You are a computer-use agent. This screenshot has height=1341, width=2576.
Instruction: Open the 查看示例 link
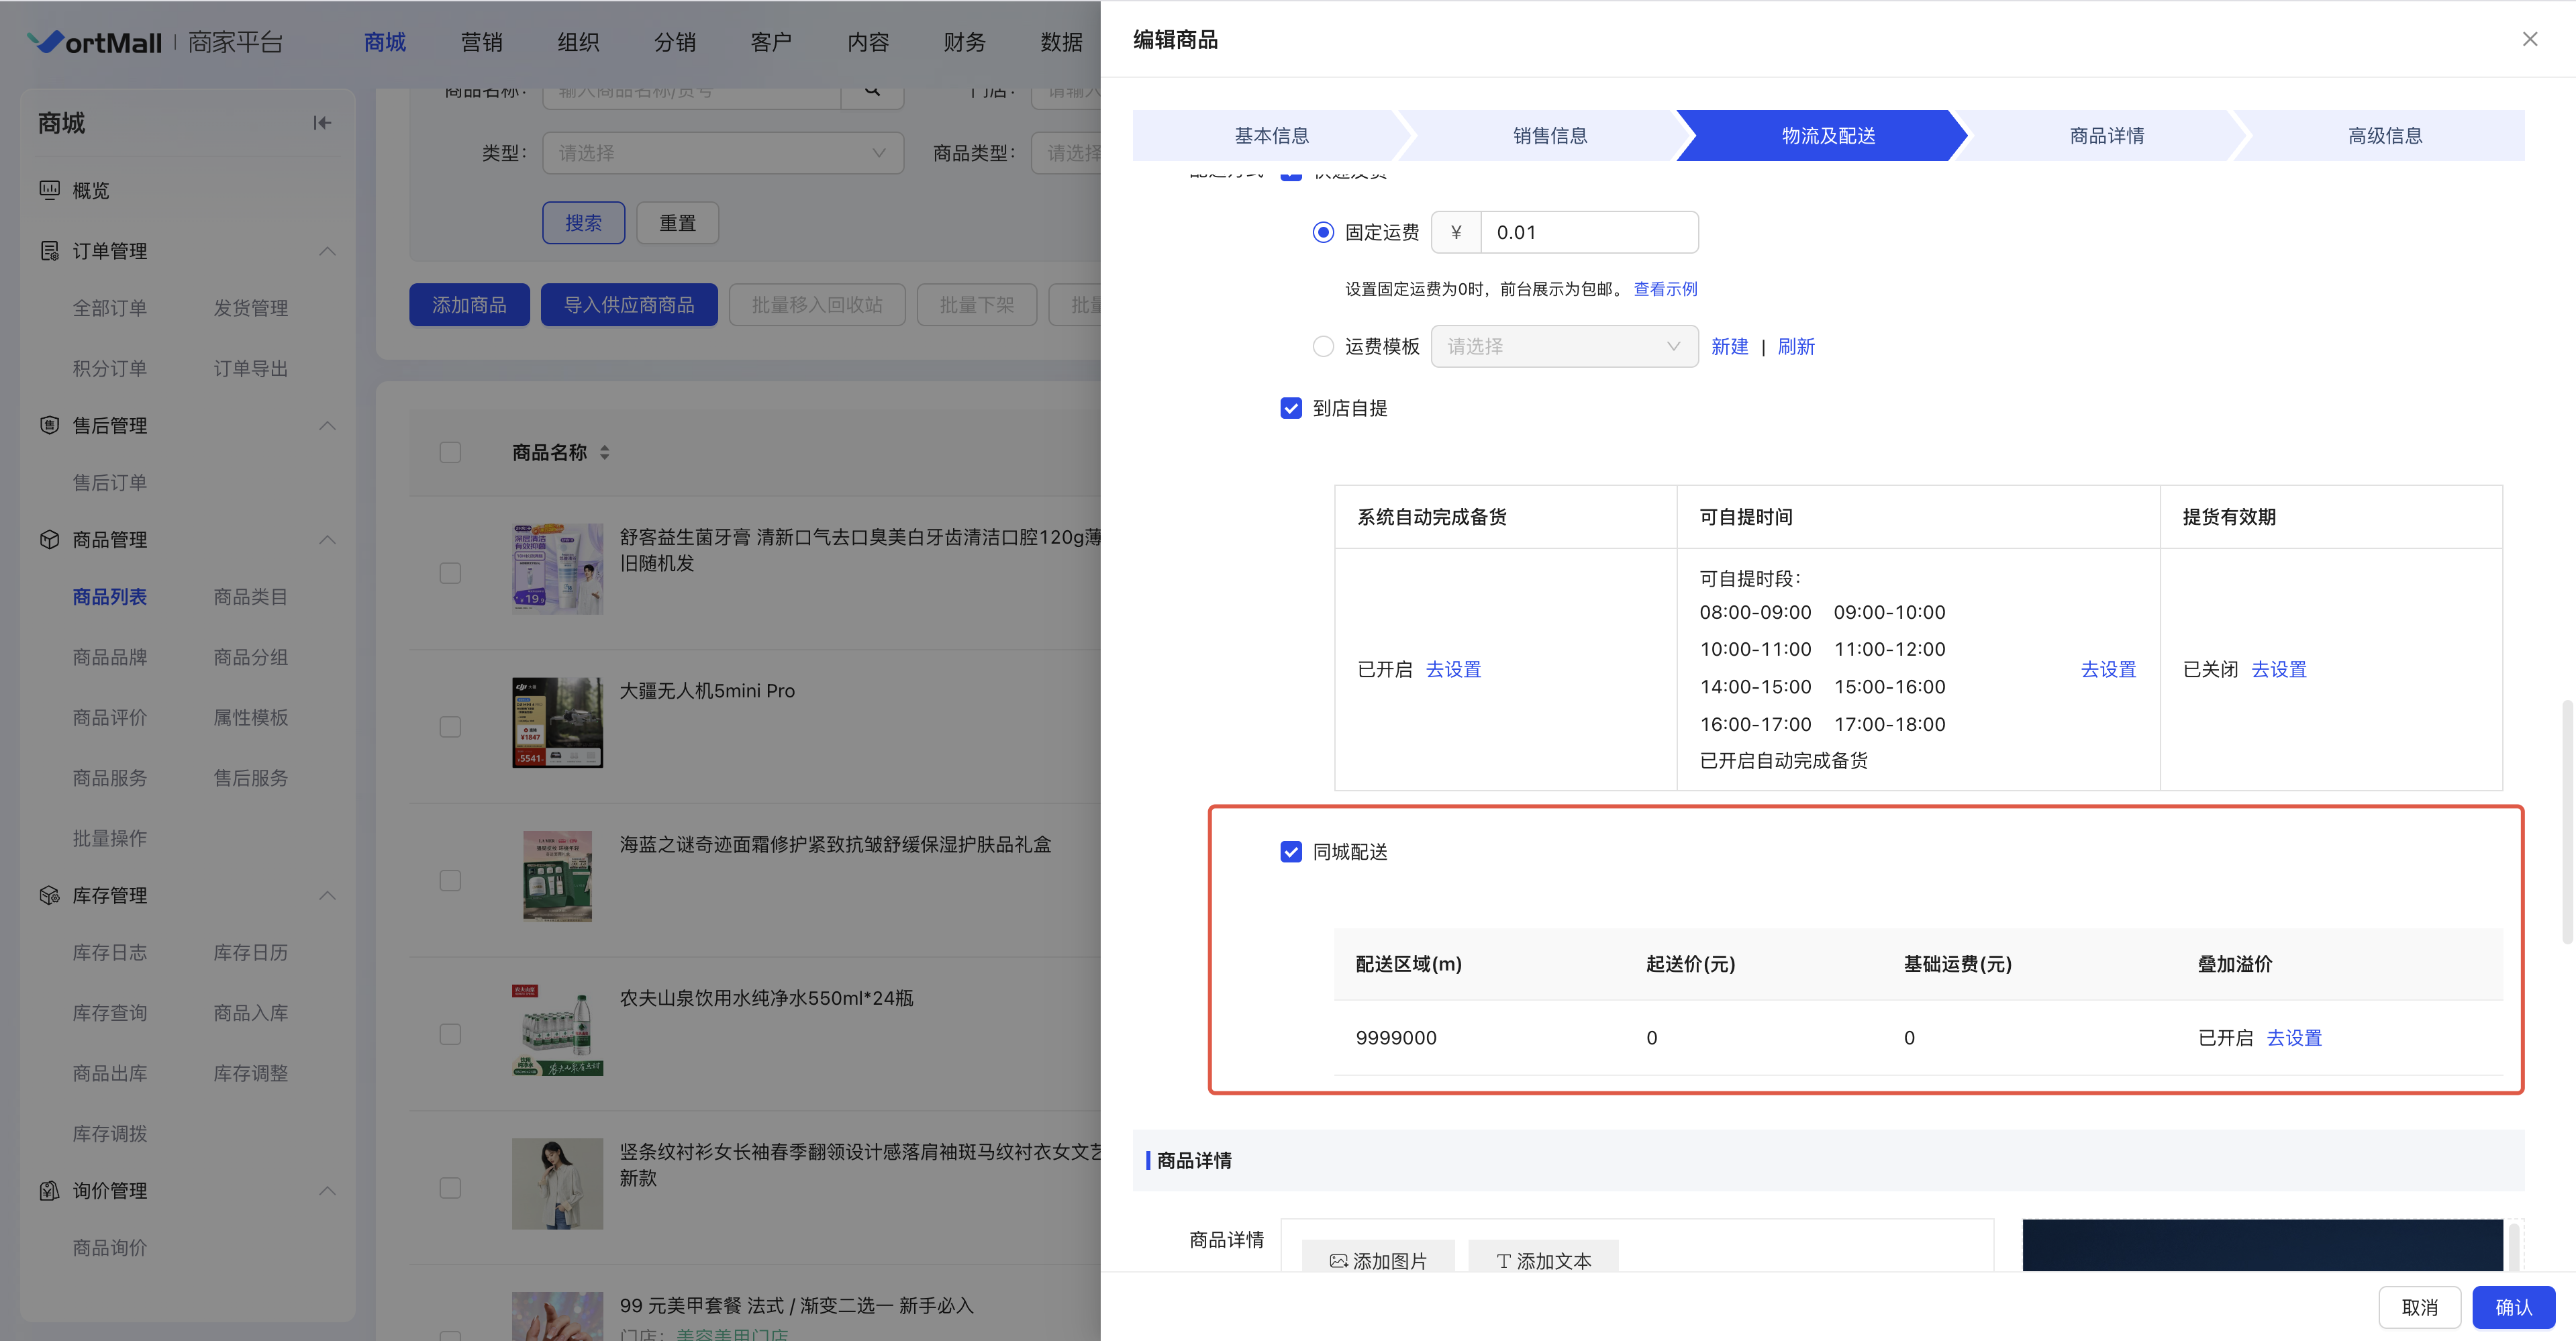click(1665, 289)
